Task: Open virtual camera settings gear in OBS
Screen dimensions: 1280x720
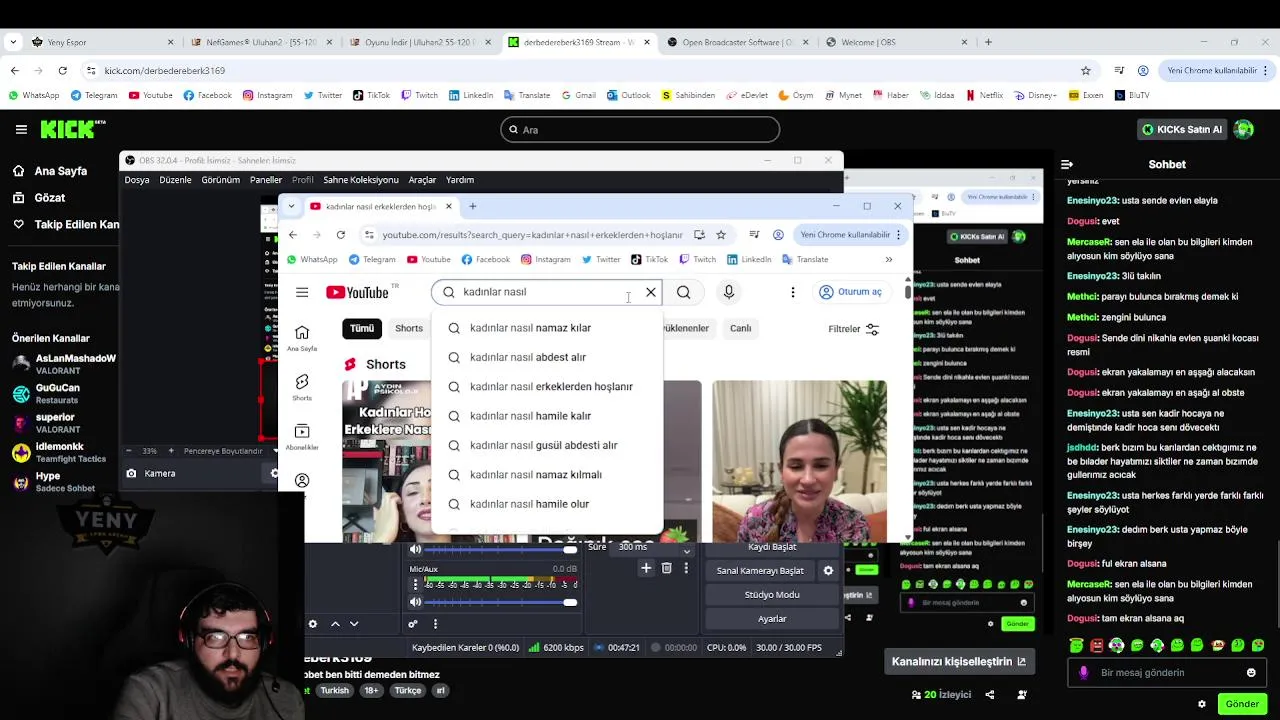Action: [828, 571]
